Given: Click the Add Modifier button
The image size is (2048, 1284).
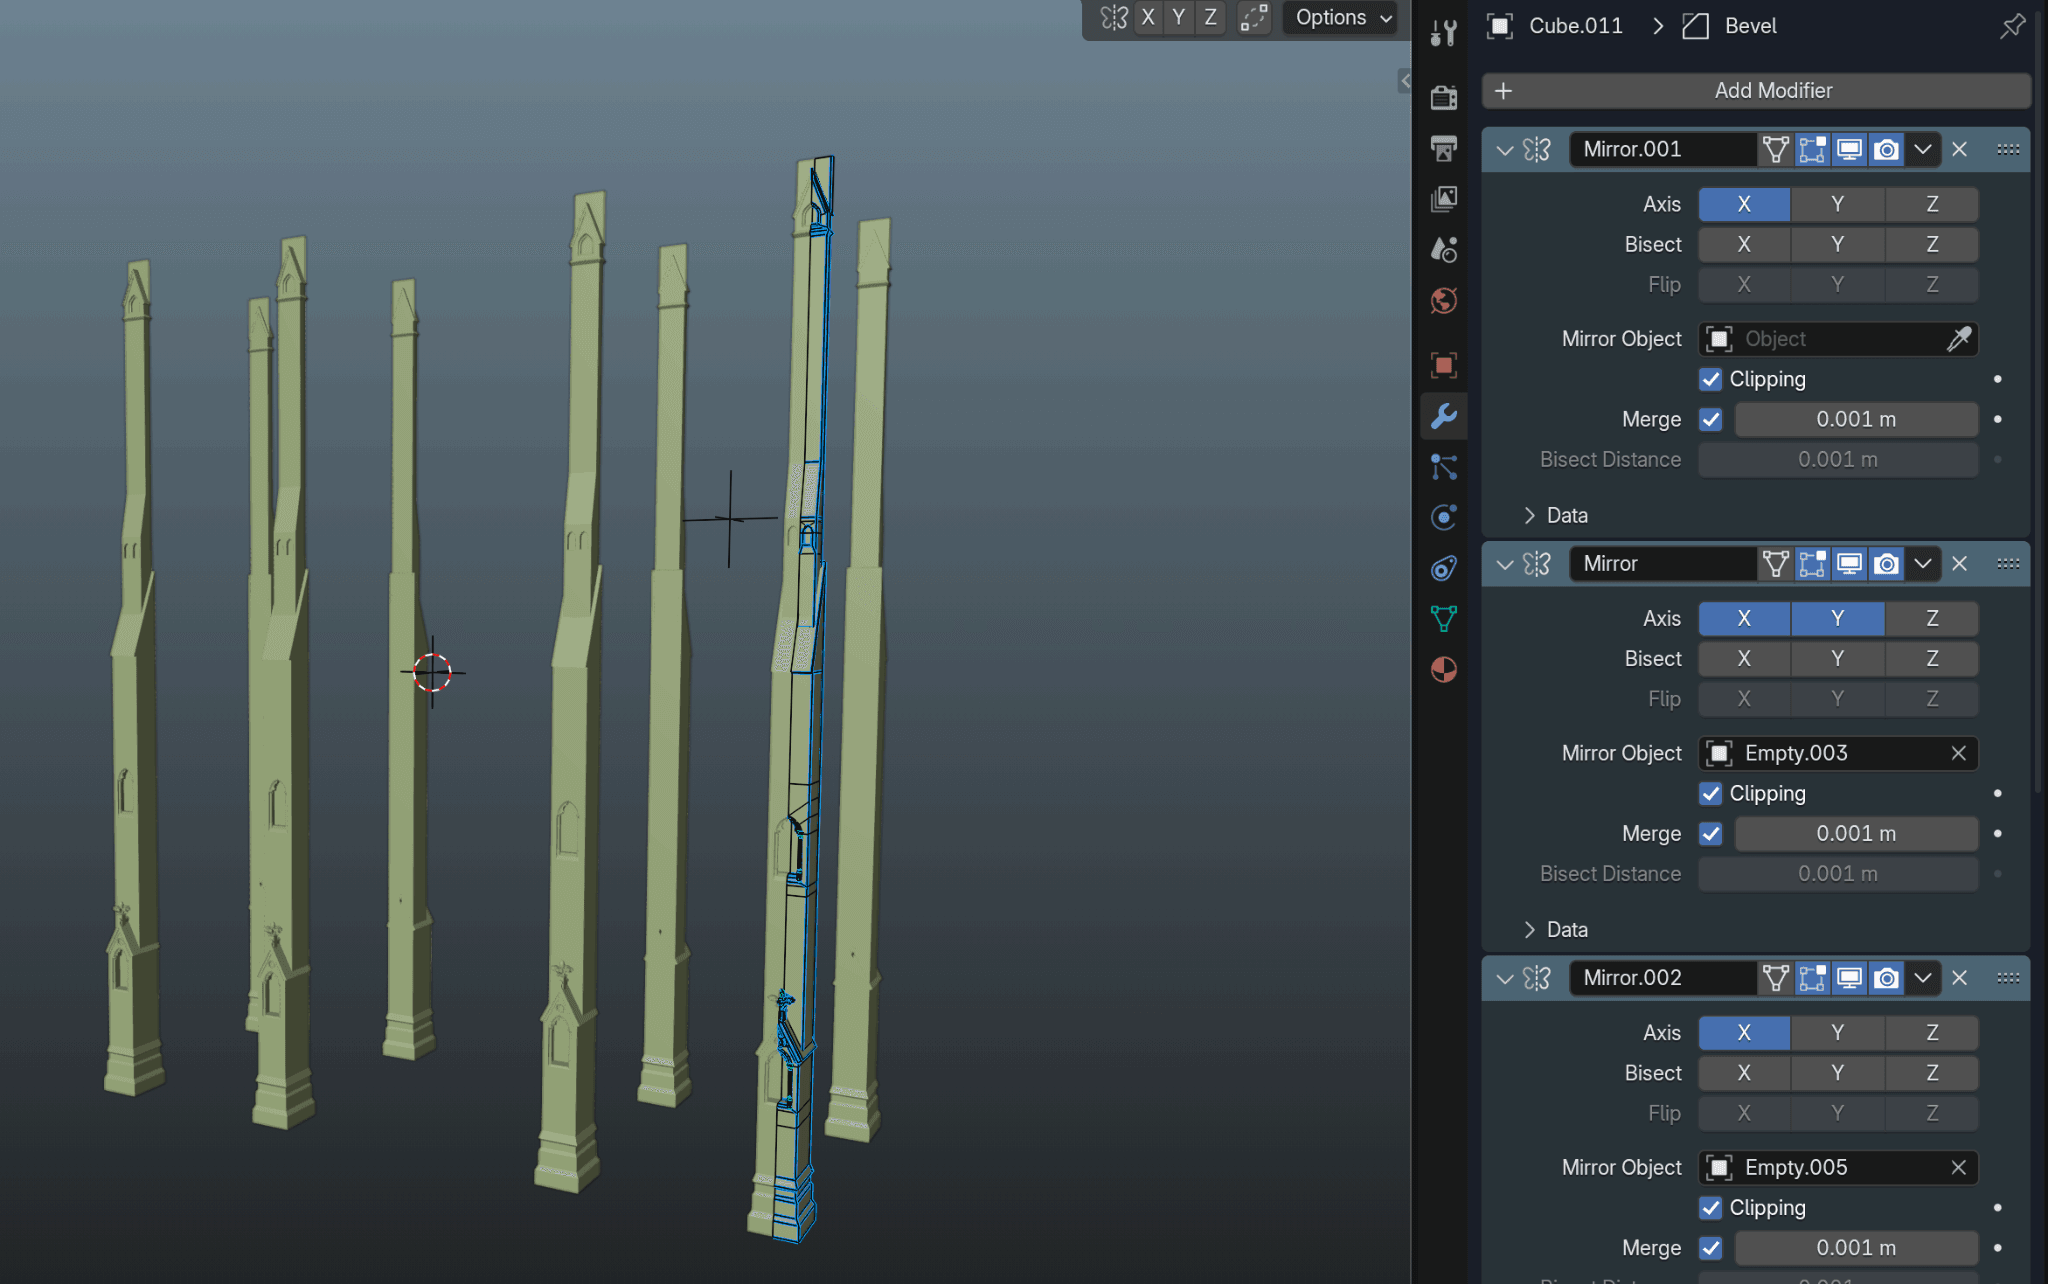Looking at the screenshot, I should [x=1756, y=91].
